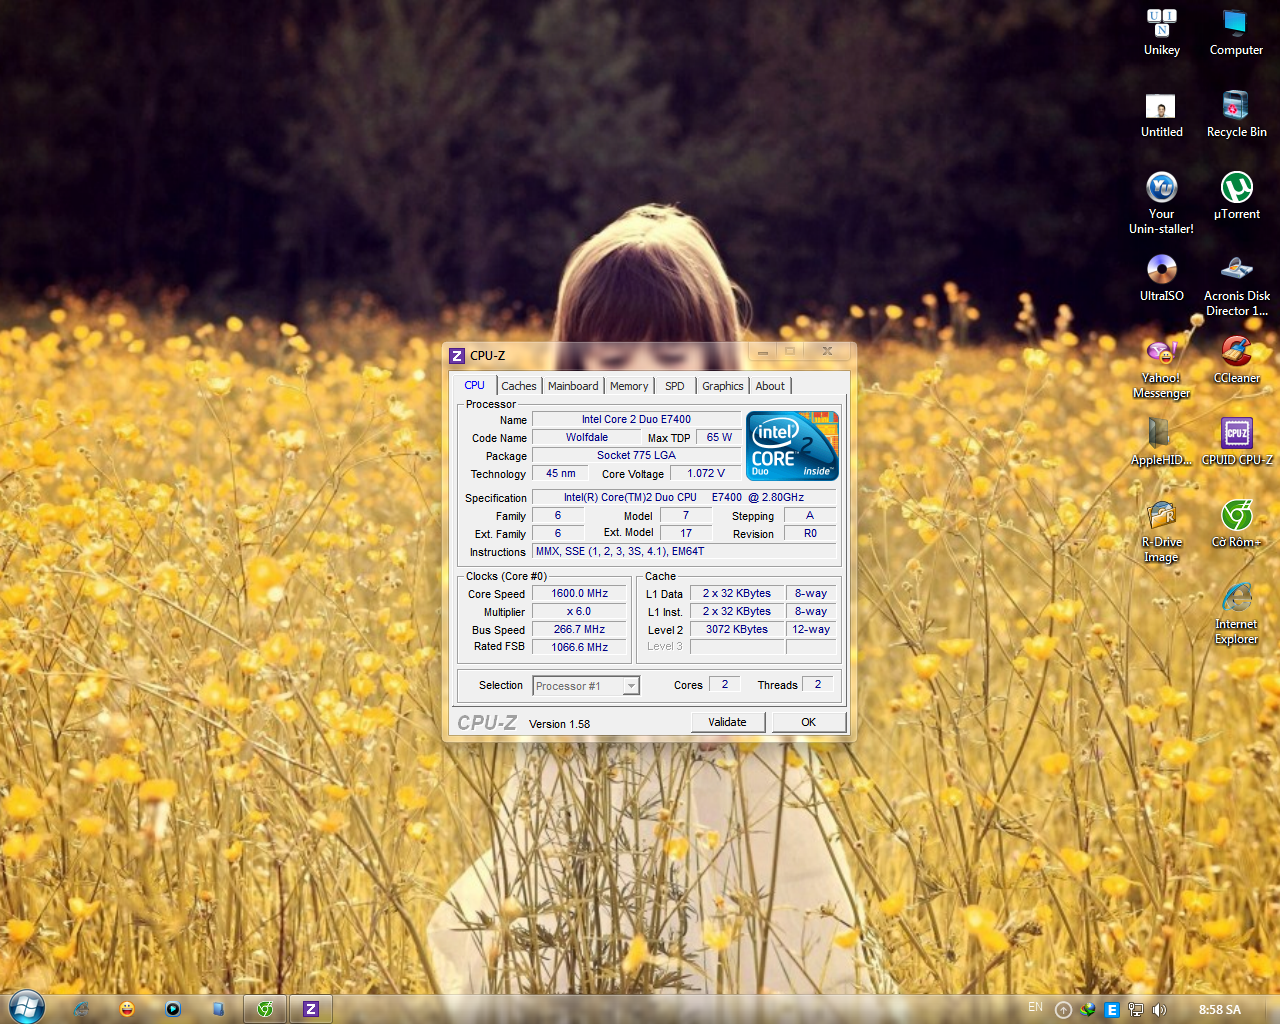This screenshot has height=1024, width=1280.
Task: Open Yahoo Messenger smiley in taskbar
Action: (127, 1009)
